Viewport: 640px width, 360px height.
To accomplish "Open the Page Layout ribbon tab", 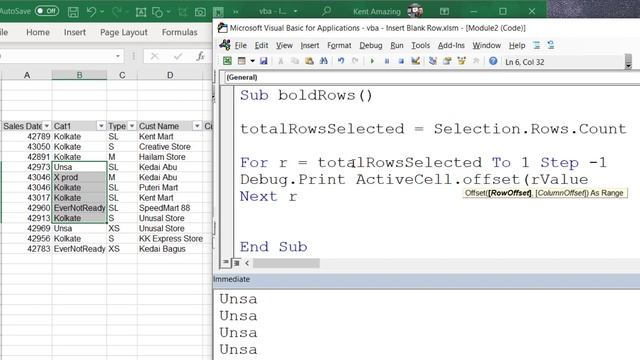I will [x=124, y=32].
